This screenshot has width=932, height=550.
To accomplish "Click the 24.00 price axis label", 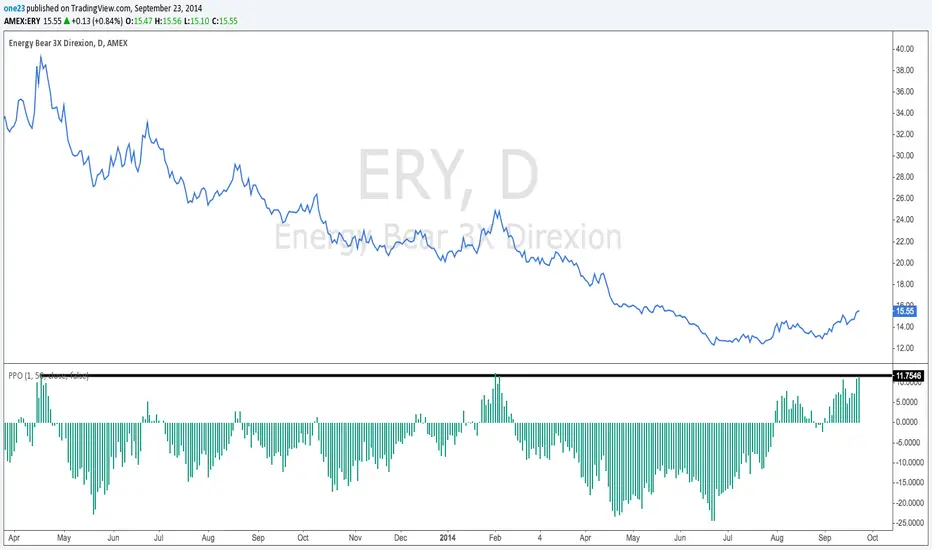I will (905, 220).
